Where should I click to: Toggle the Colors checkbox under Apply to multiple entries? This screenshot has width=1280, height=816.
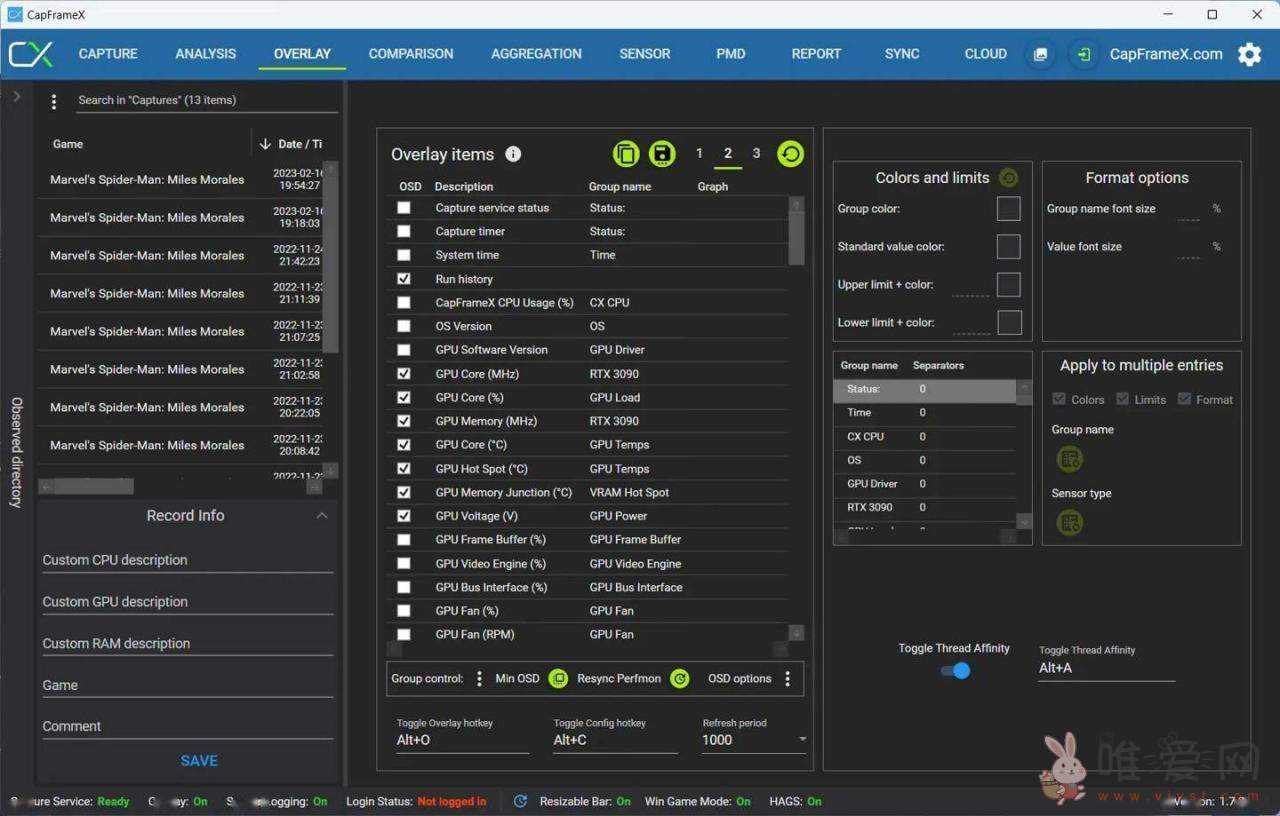click(1059, 399)
